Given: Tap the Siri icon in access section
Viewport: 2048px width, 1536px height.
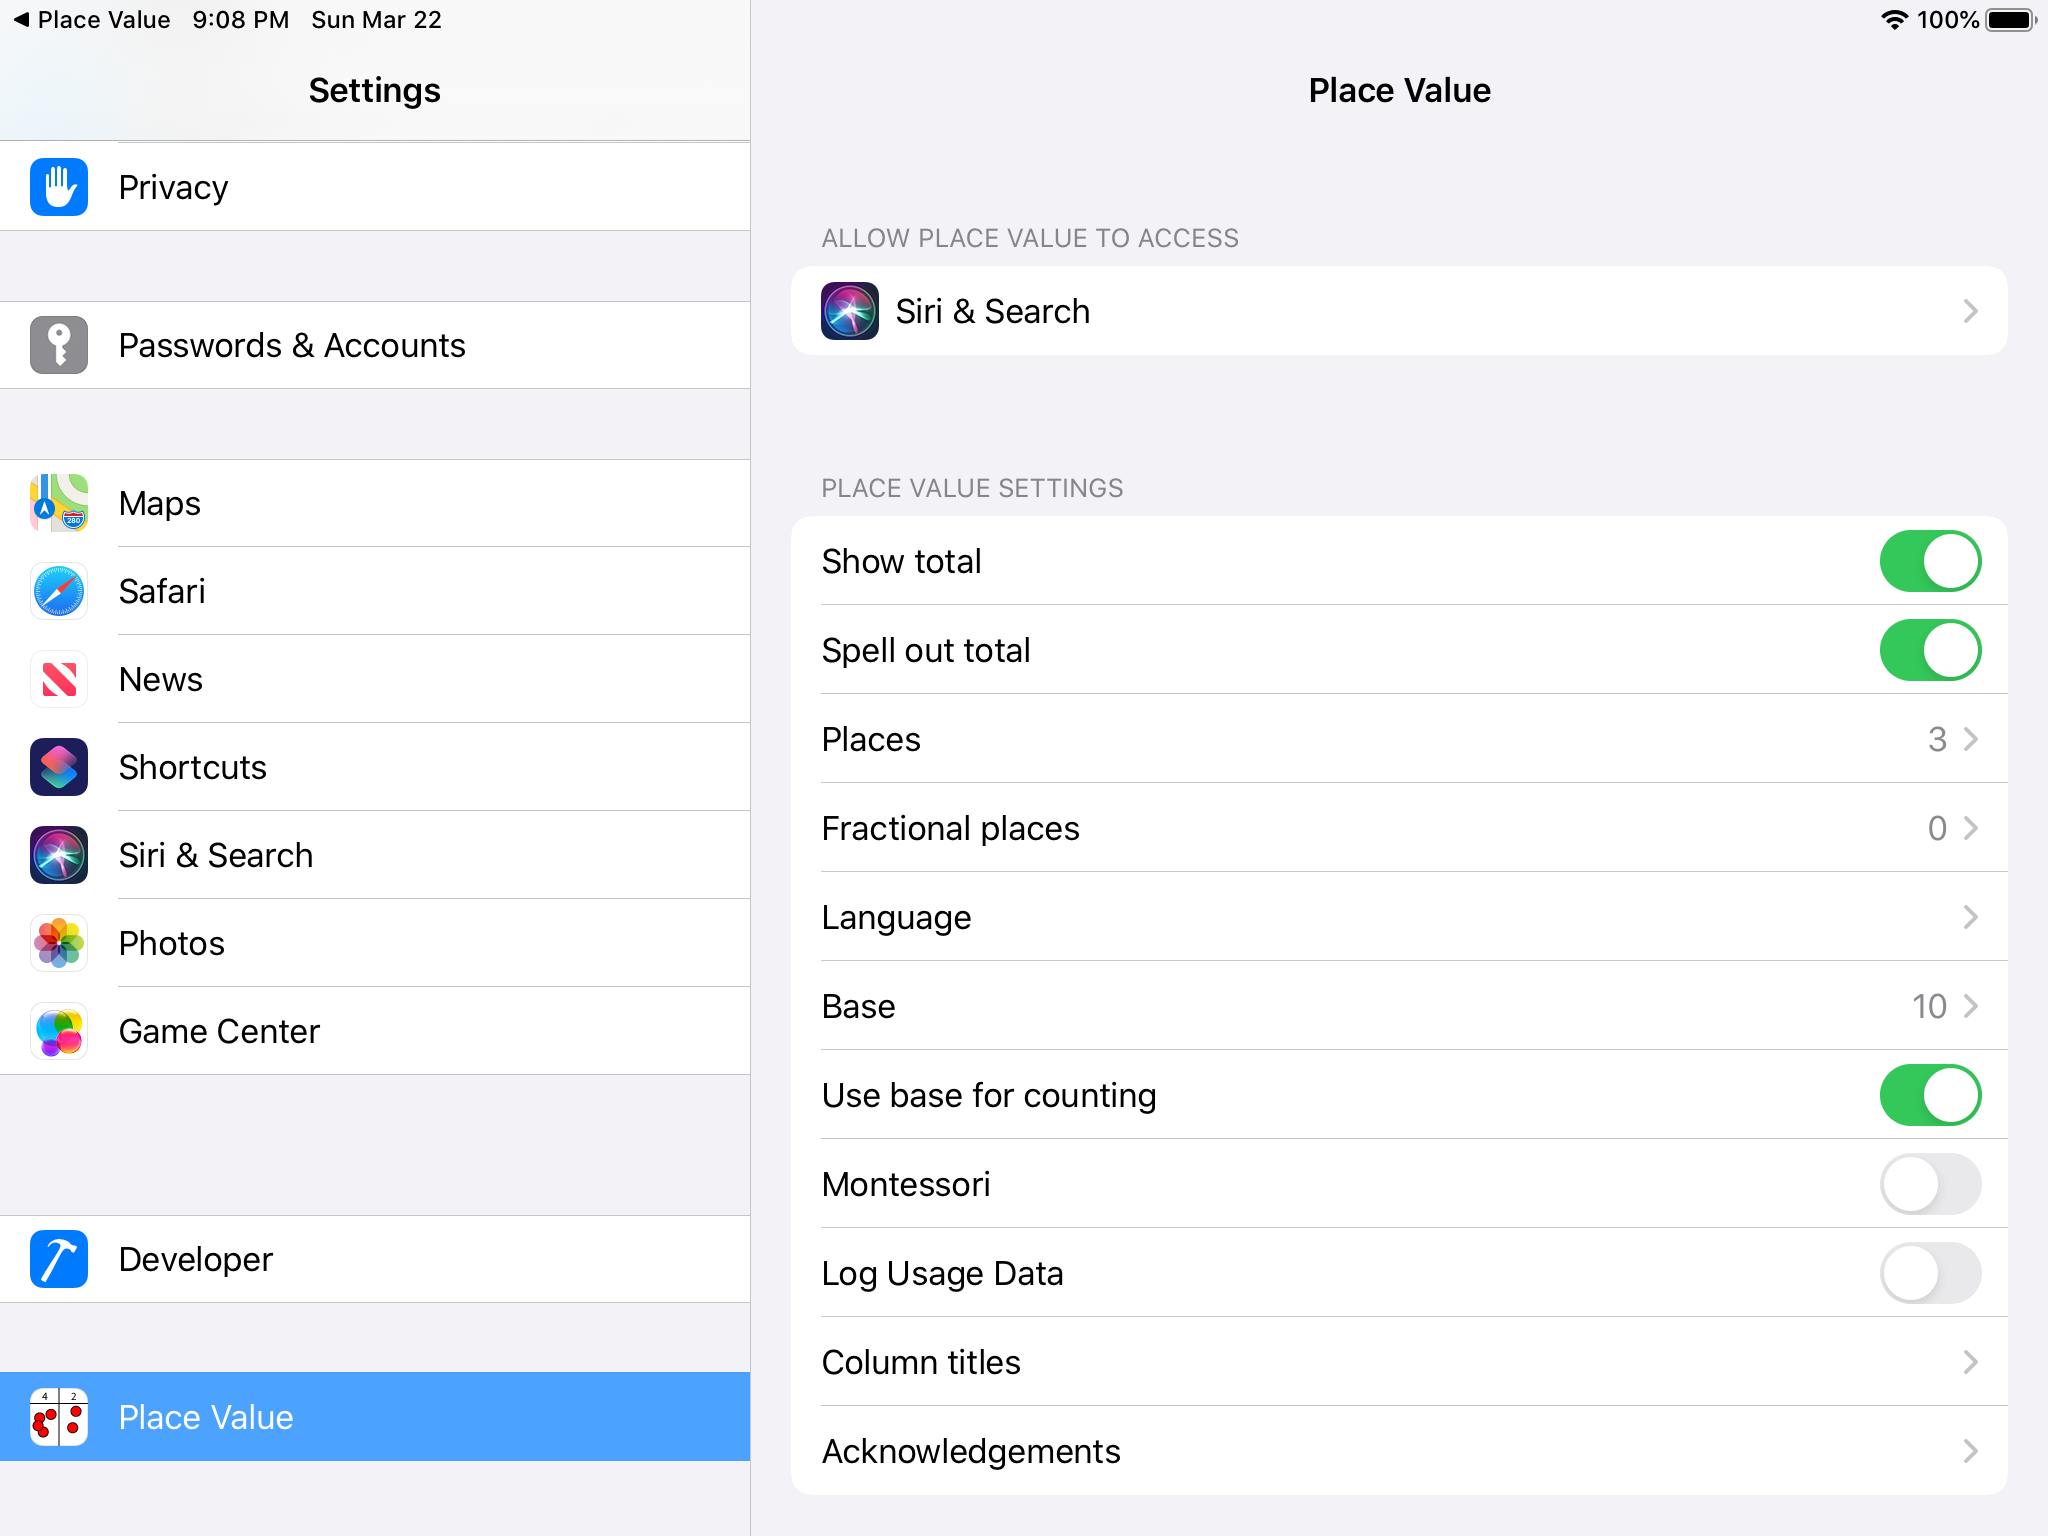Looking at the screenshot, I should [850, 311].
